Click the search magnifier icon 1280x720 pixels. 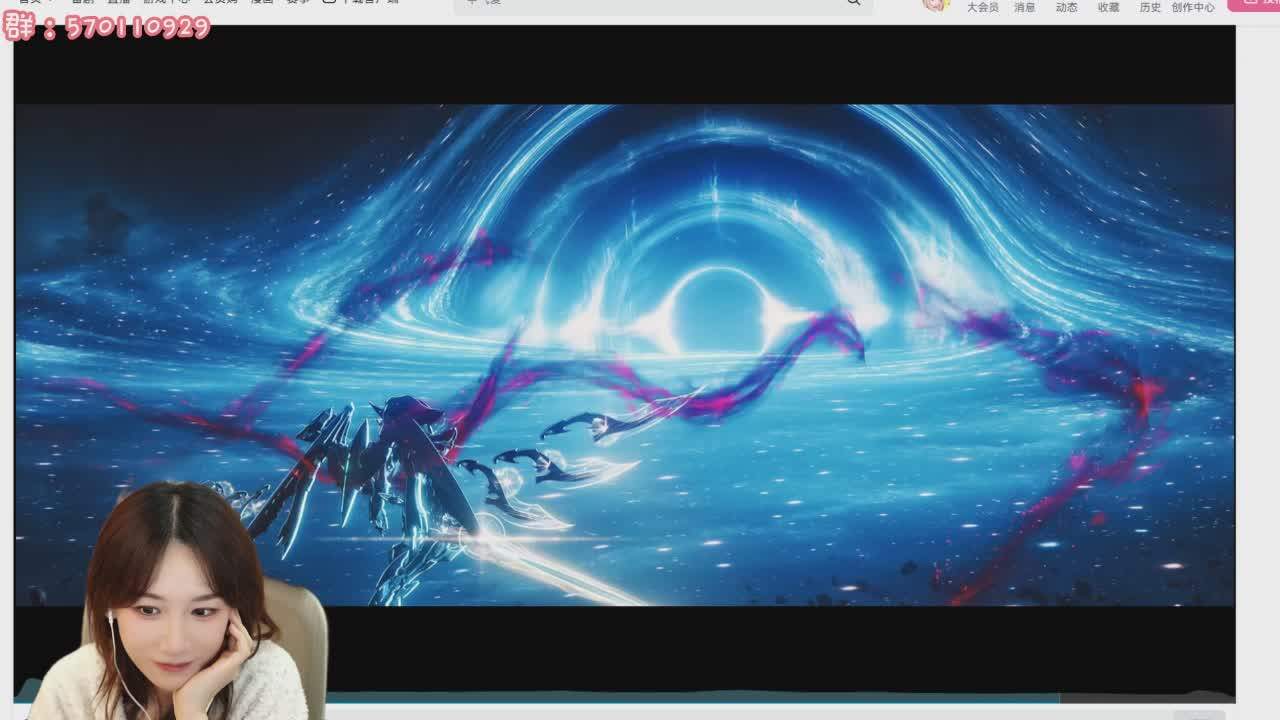pyautogui.click(x=854, y=3)
